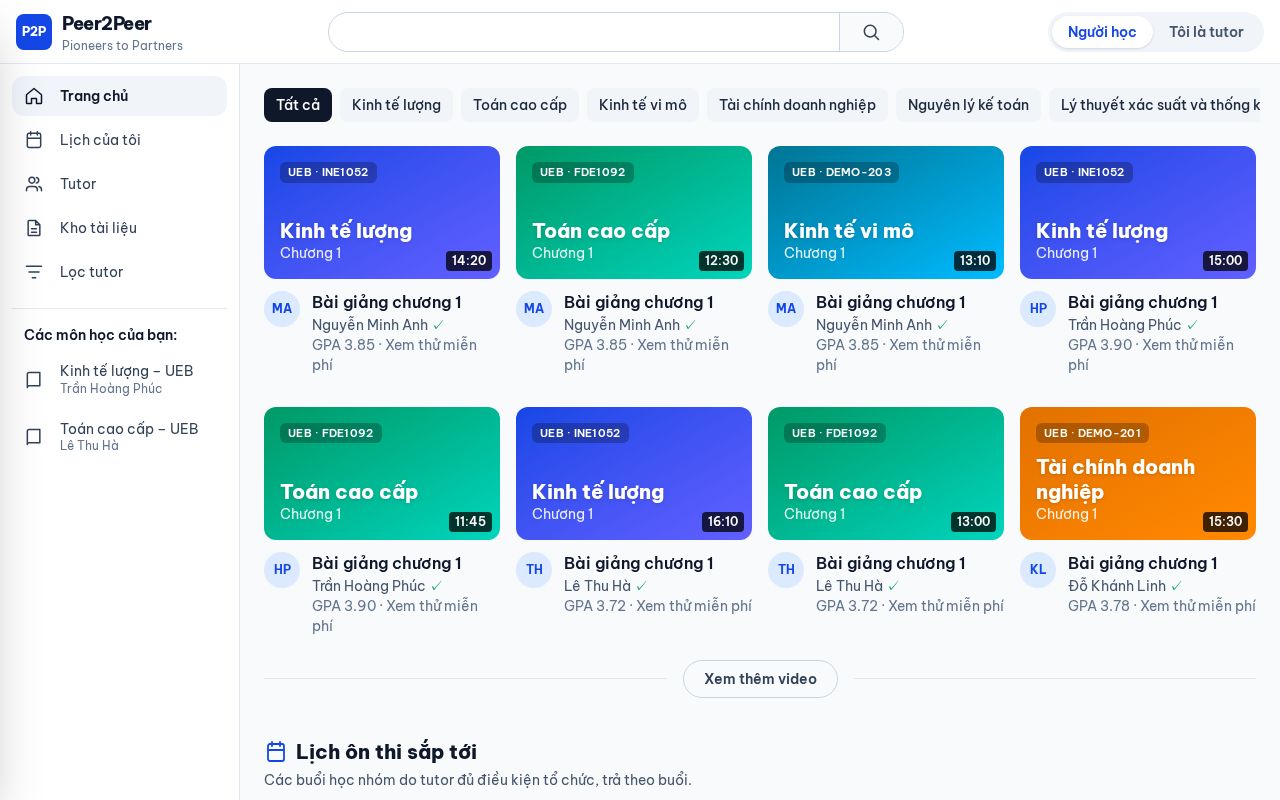1280x800 pixels.
Task: Play the Toán cao cấp 13:00 video thumbnail
Action: coord(886,473)
